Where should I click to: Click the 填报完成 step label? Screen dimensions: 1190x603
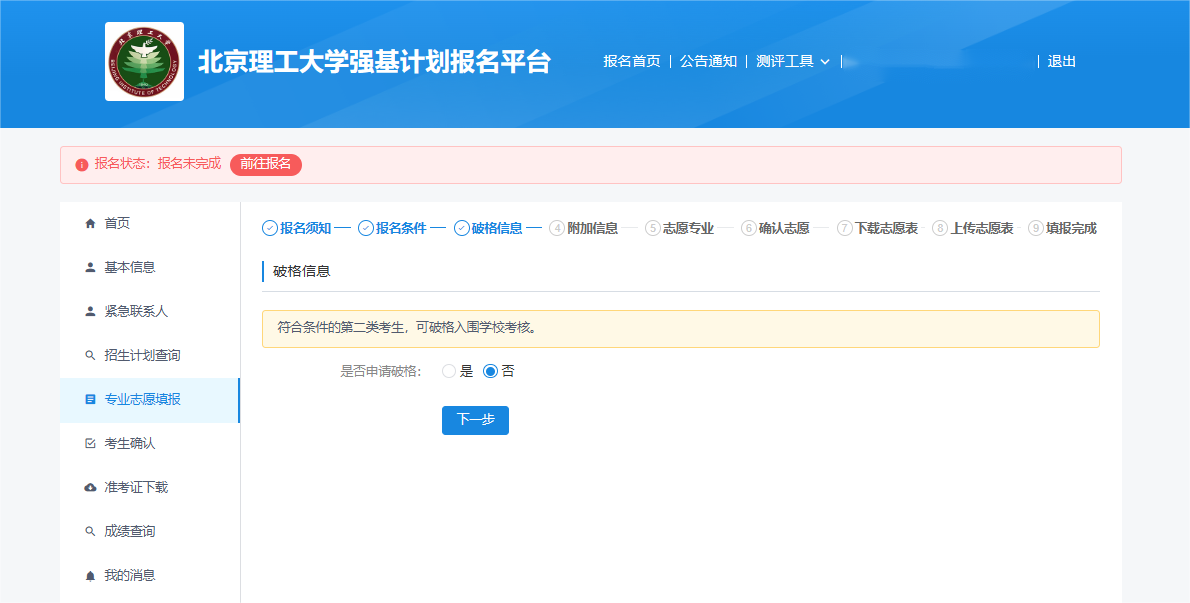coord(1072,228)
